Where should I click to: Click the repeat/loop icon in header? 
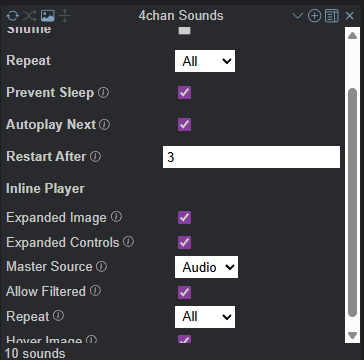pyautogui.click(x=13, y=16)
